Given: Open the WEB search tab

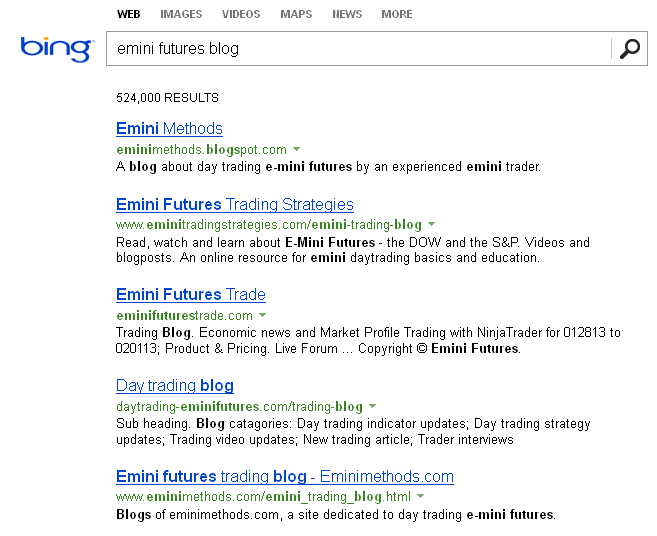Looking at the screenshot, I should [x=129, y=14].
